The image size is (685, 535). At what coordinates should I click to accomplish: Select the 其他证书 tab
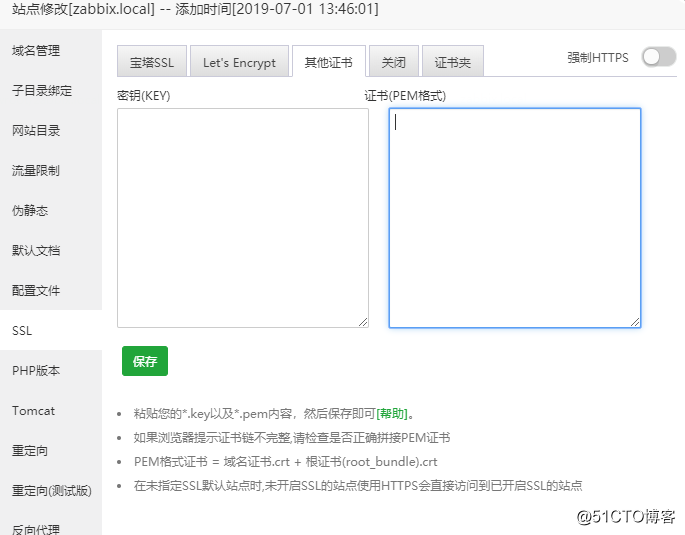329,62
